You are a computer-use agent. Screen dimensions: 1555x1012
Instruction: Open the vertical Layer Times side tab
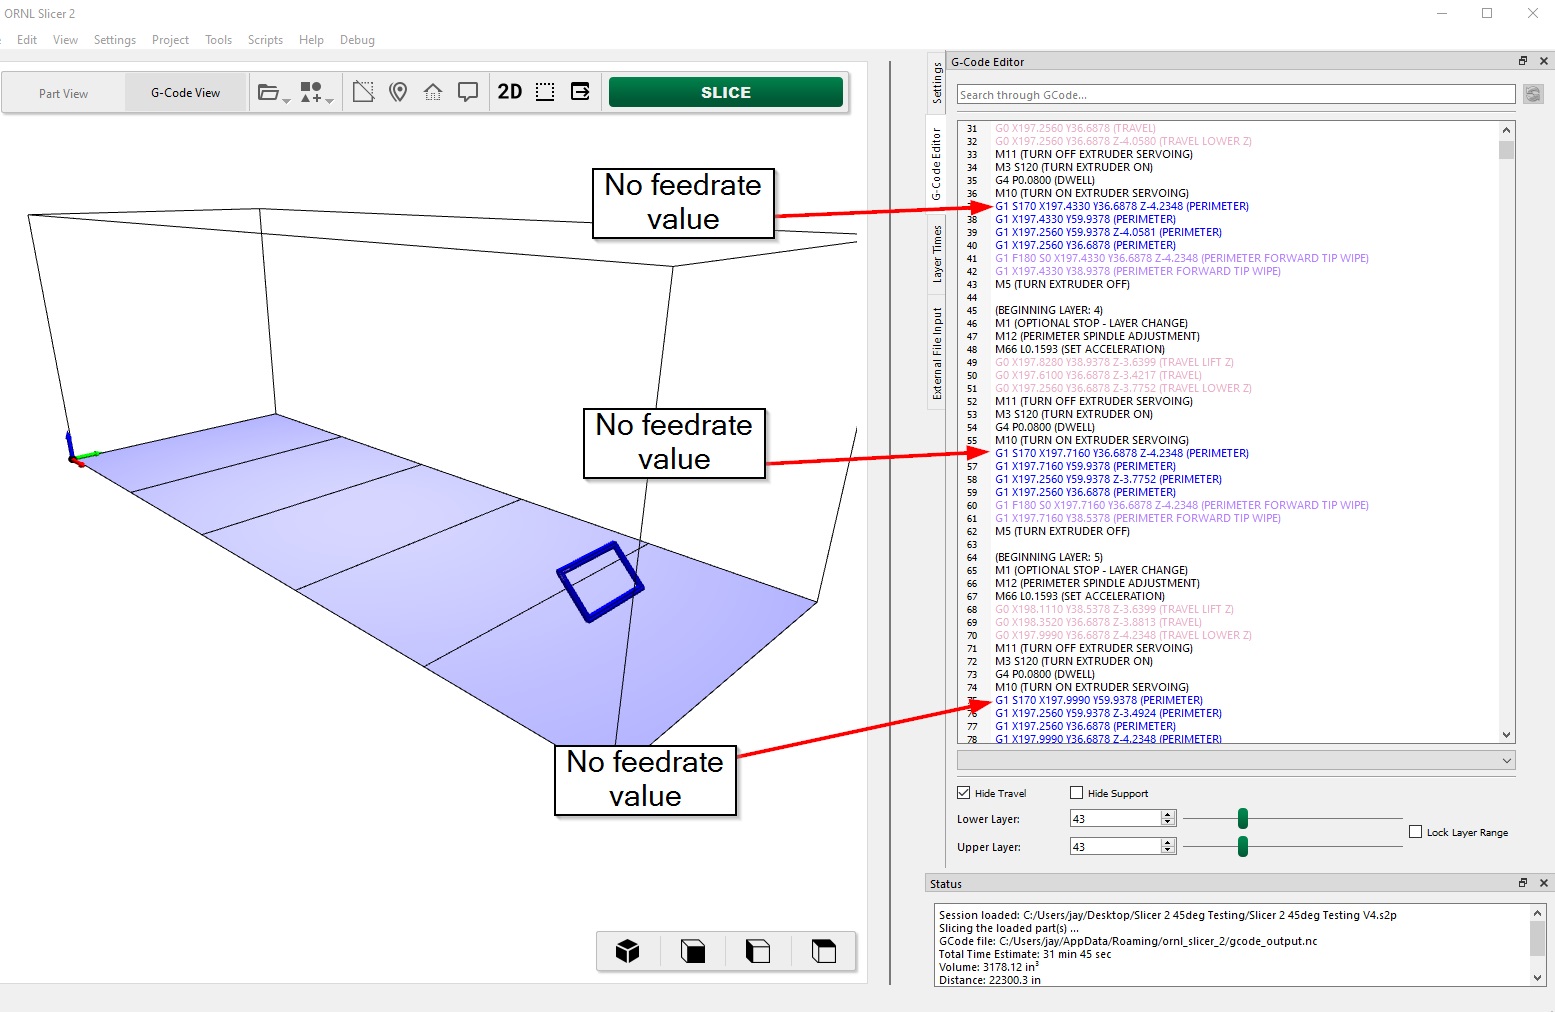tap(936, 253)
